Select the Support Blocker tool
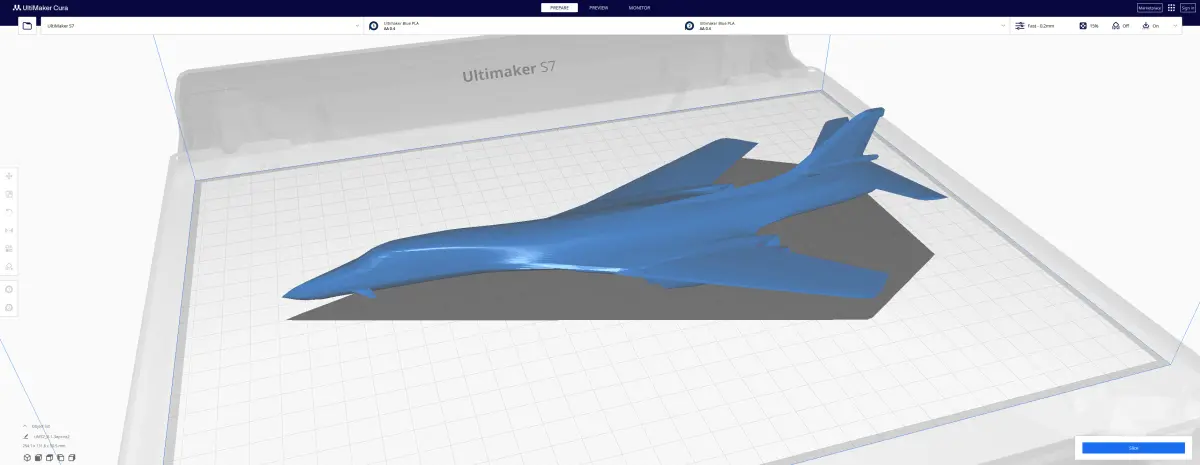 [x=9, y=266]
